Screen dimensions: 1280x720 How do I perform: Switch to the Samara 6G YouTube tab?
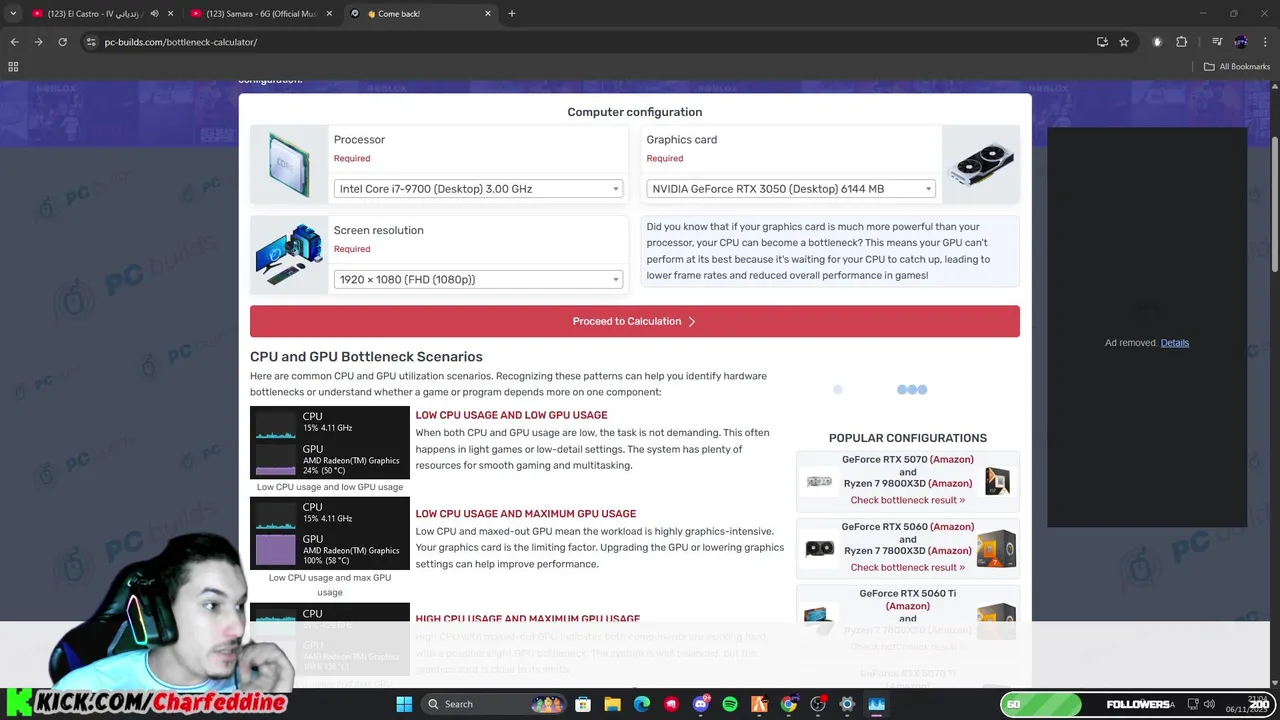point(260,14)
